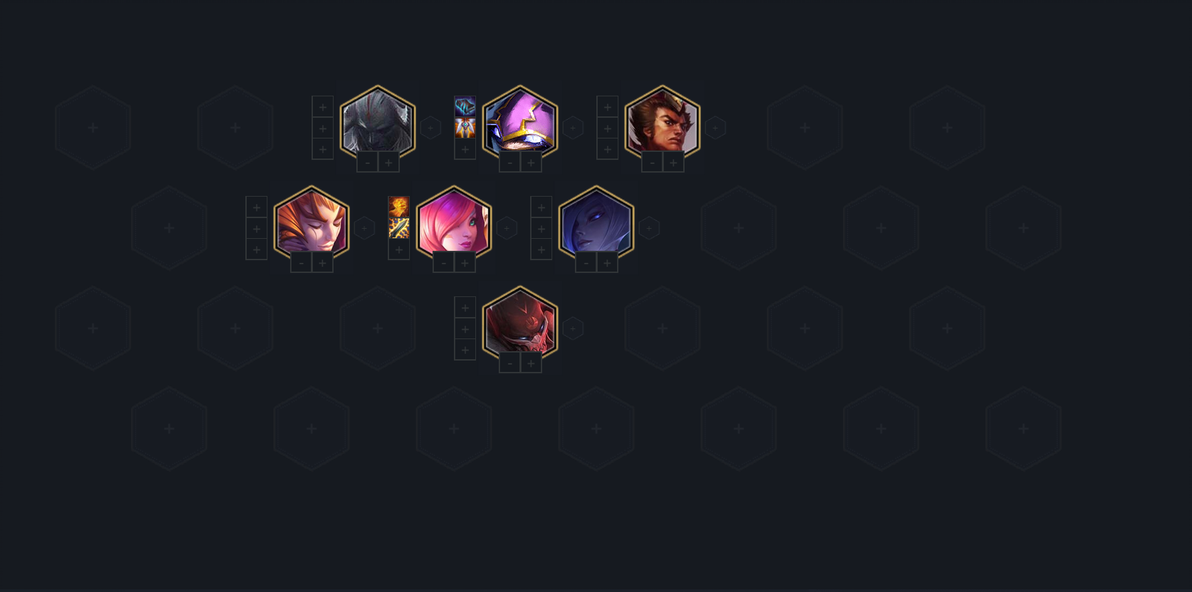The width and height of the screenshot is (1192, 592).
Task: Add item to middle slot of red masked champion
Action: 465,328
